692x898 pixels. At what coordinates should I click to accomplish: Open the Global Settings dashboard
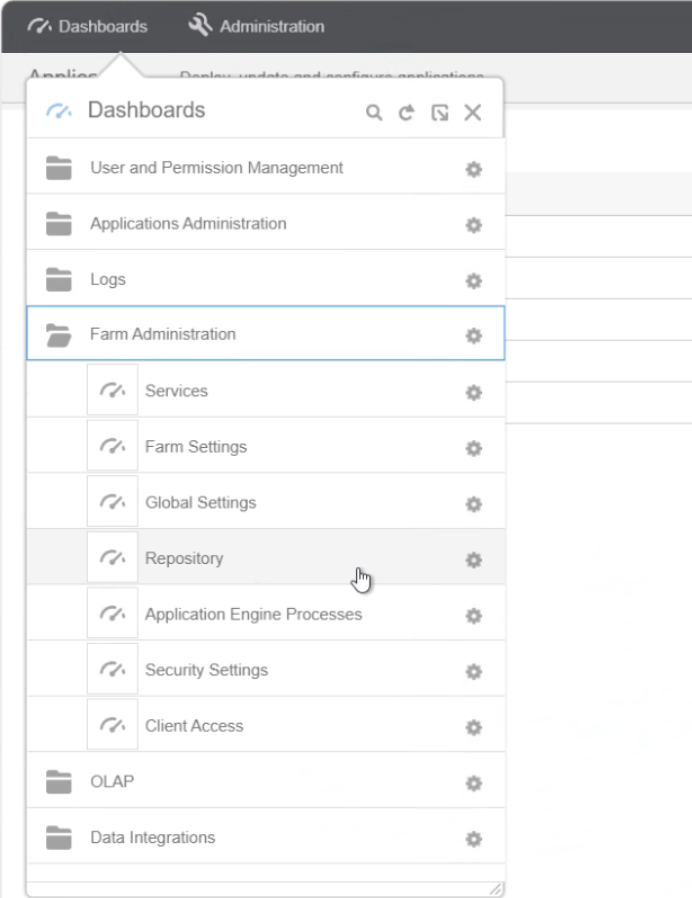tap(266, 502)
